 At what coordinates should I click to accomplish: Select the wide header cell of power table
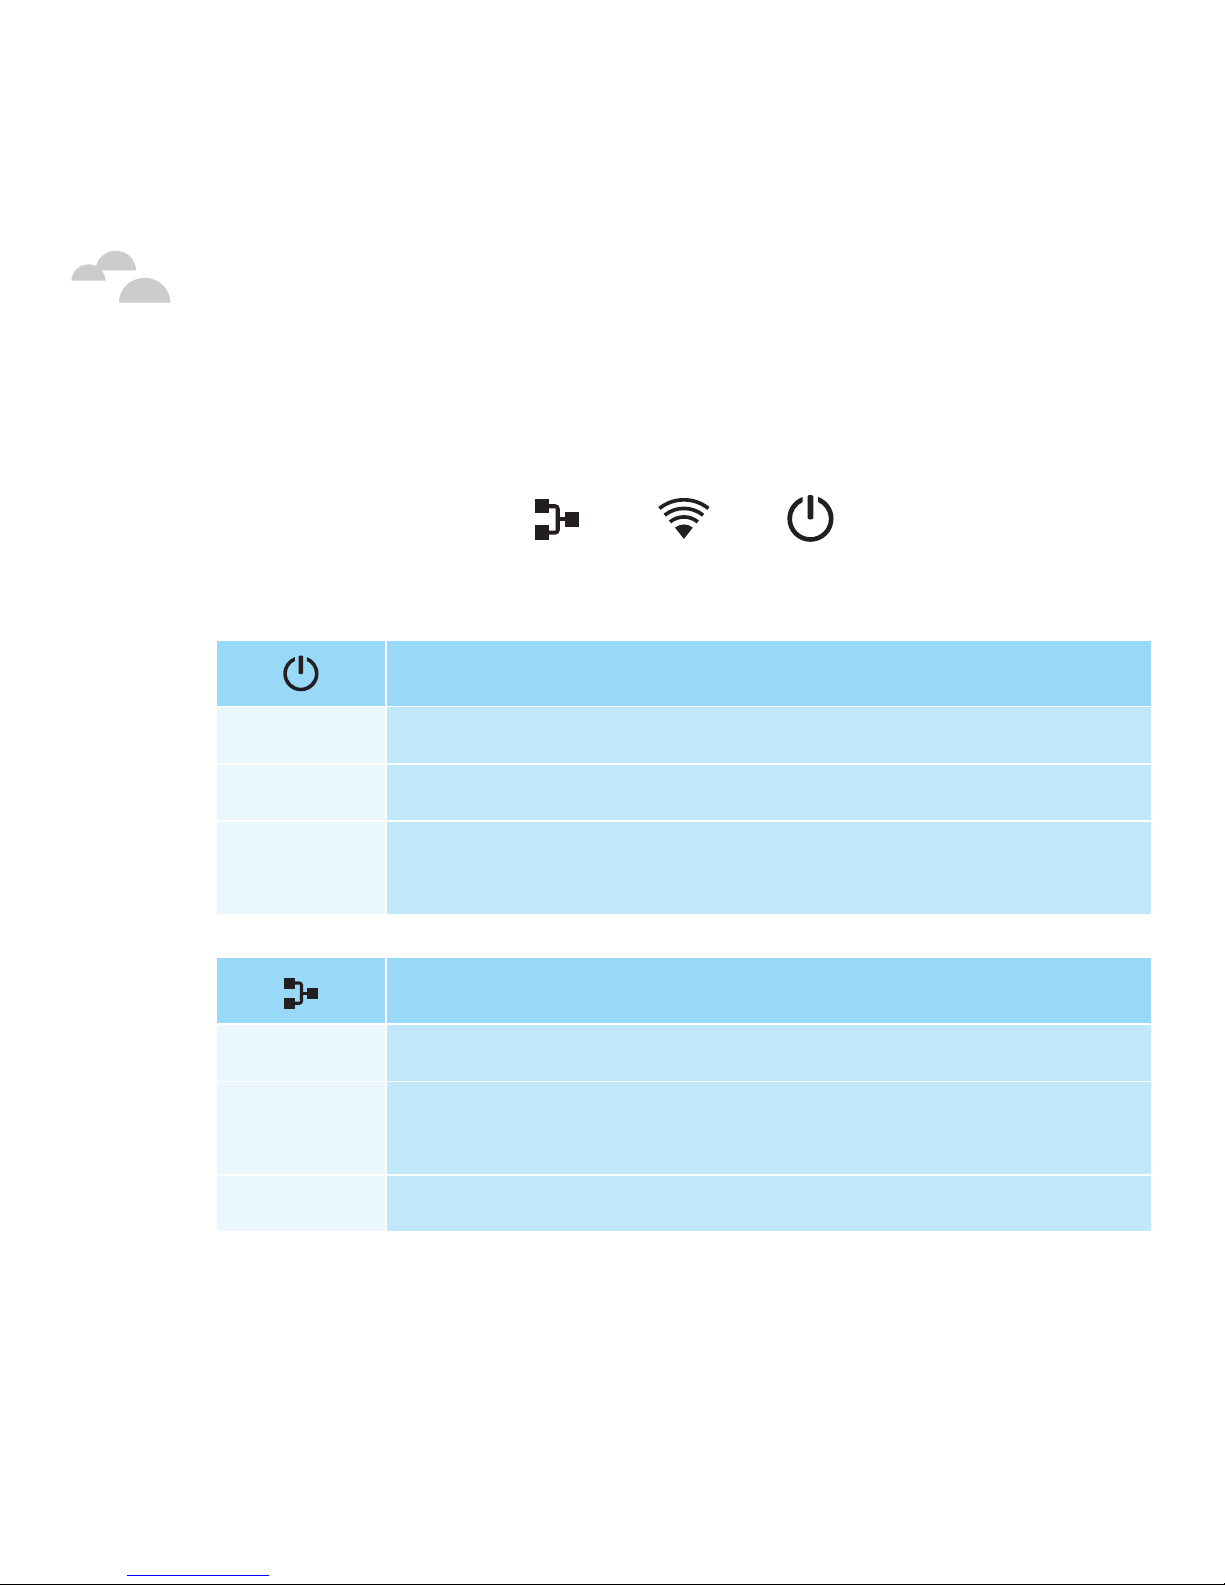[768, 673]
